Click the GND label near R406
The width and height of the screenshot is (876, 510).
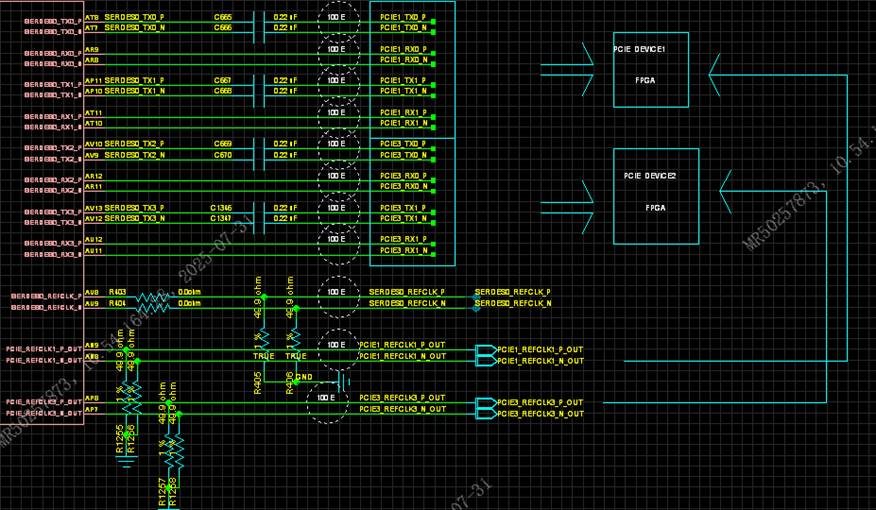click(304, 377)
